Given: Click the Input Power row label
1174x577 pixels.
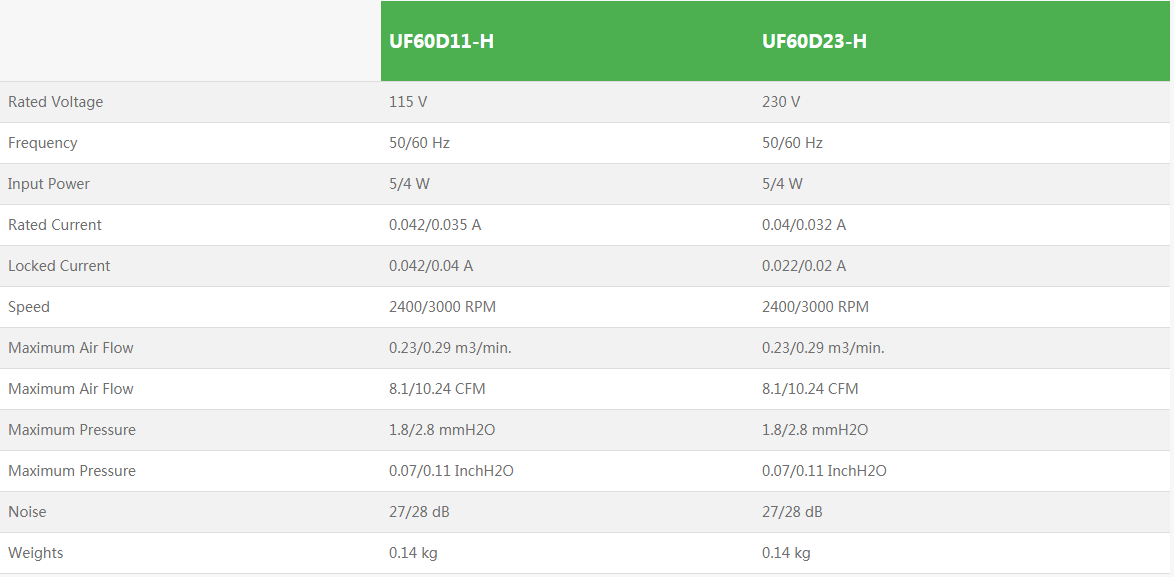Looking at the screenshot, I should coord(49,184).
